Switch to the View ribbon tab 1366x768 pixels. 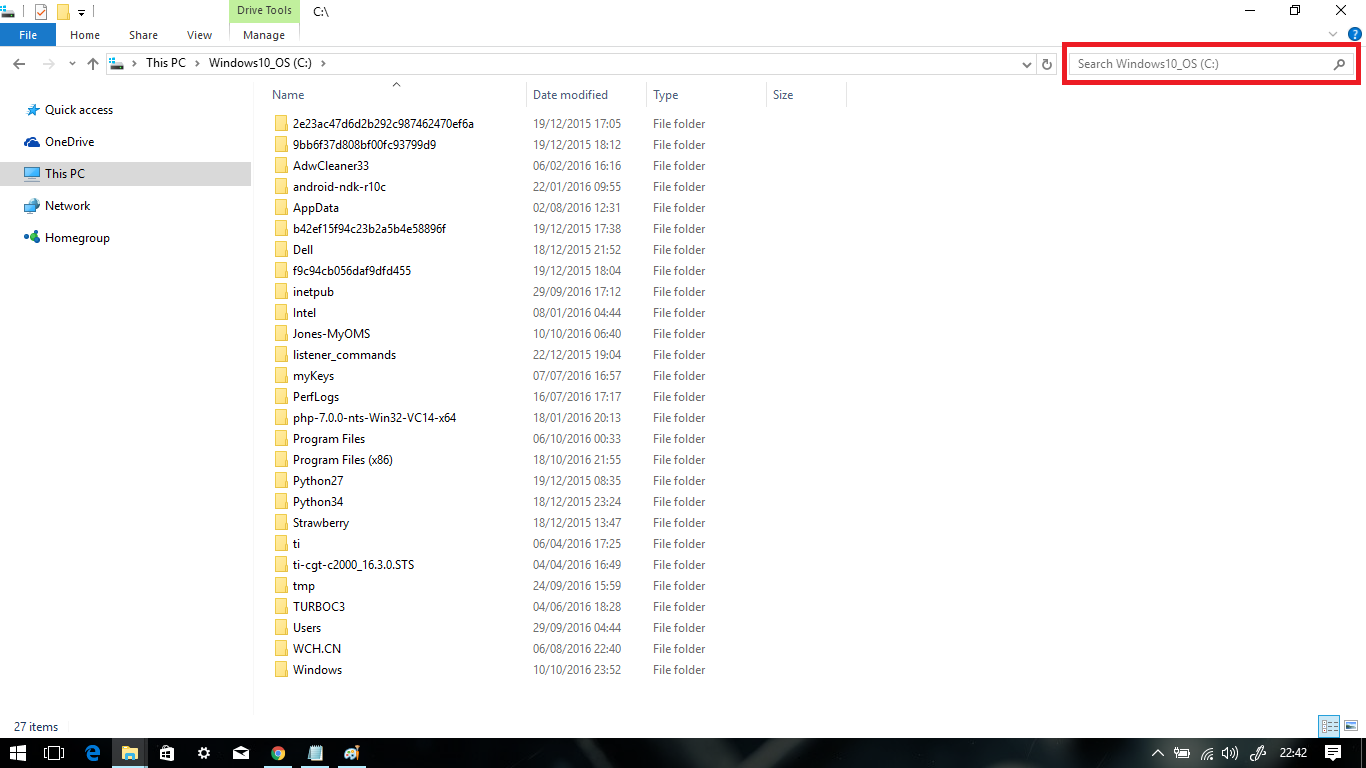(199, 34)
